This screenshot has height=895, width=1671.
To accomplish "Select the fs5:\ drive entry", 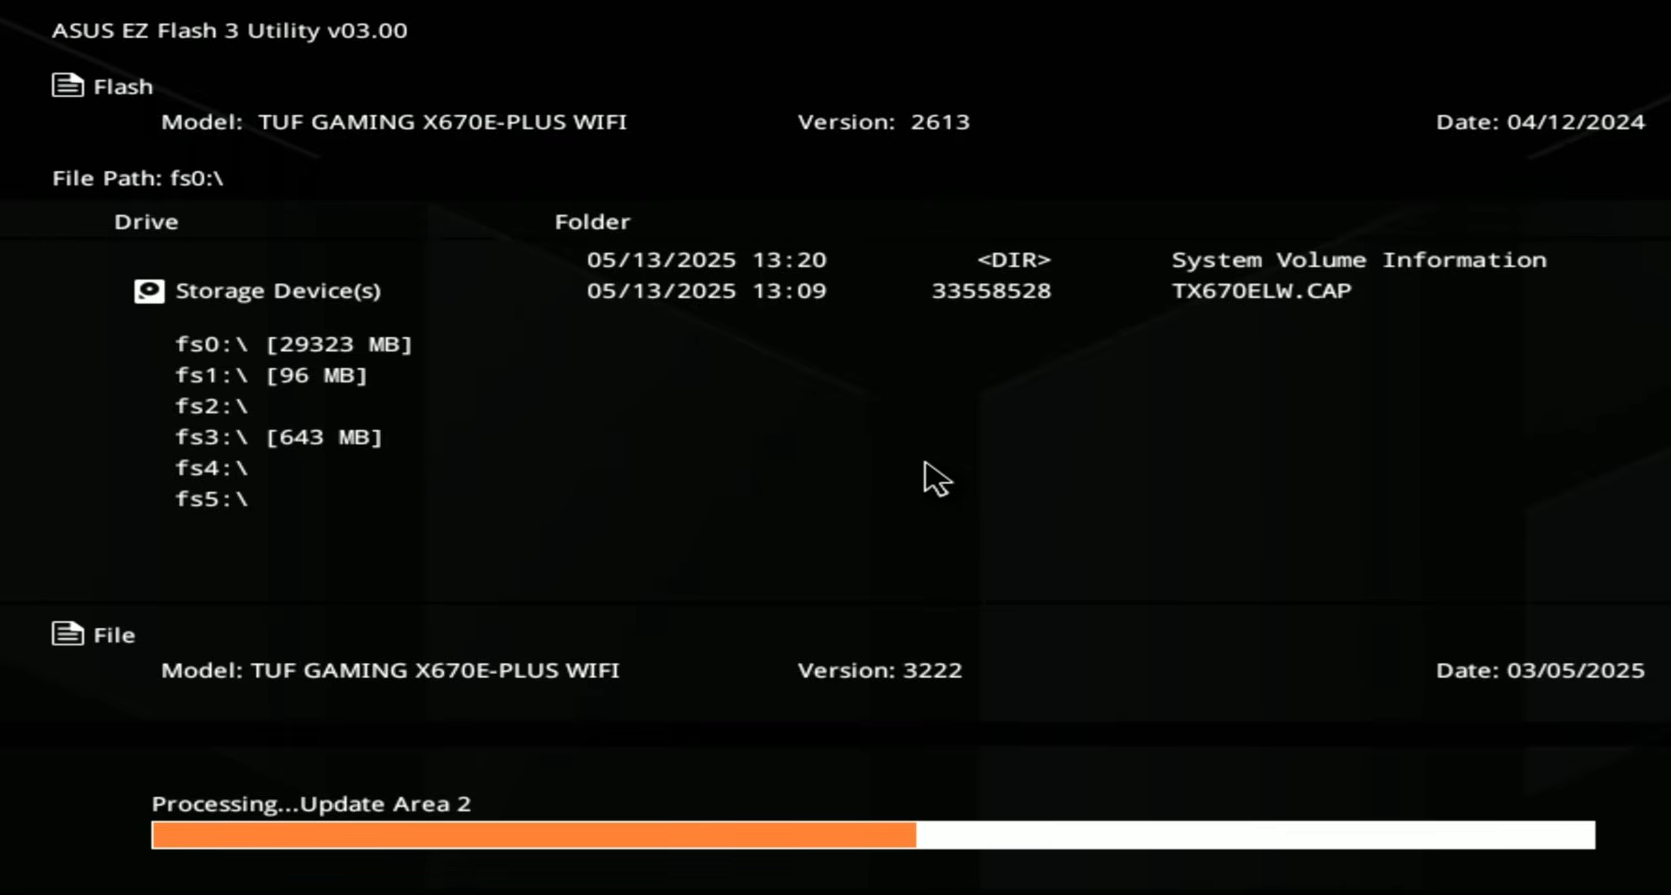I will tap(211, 499).
